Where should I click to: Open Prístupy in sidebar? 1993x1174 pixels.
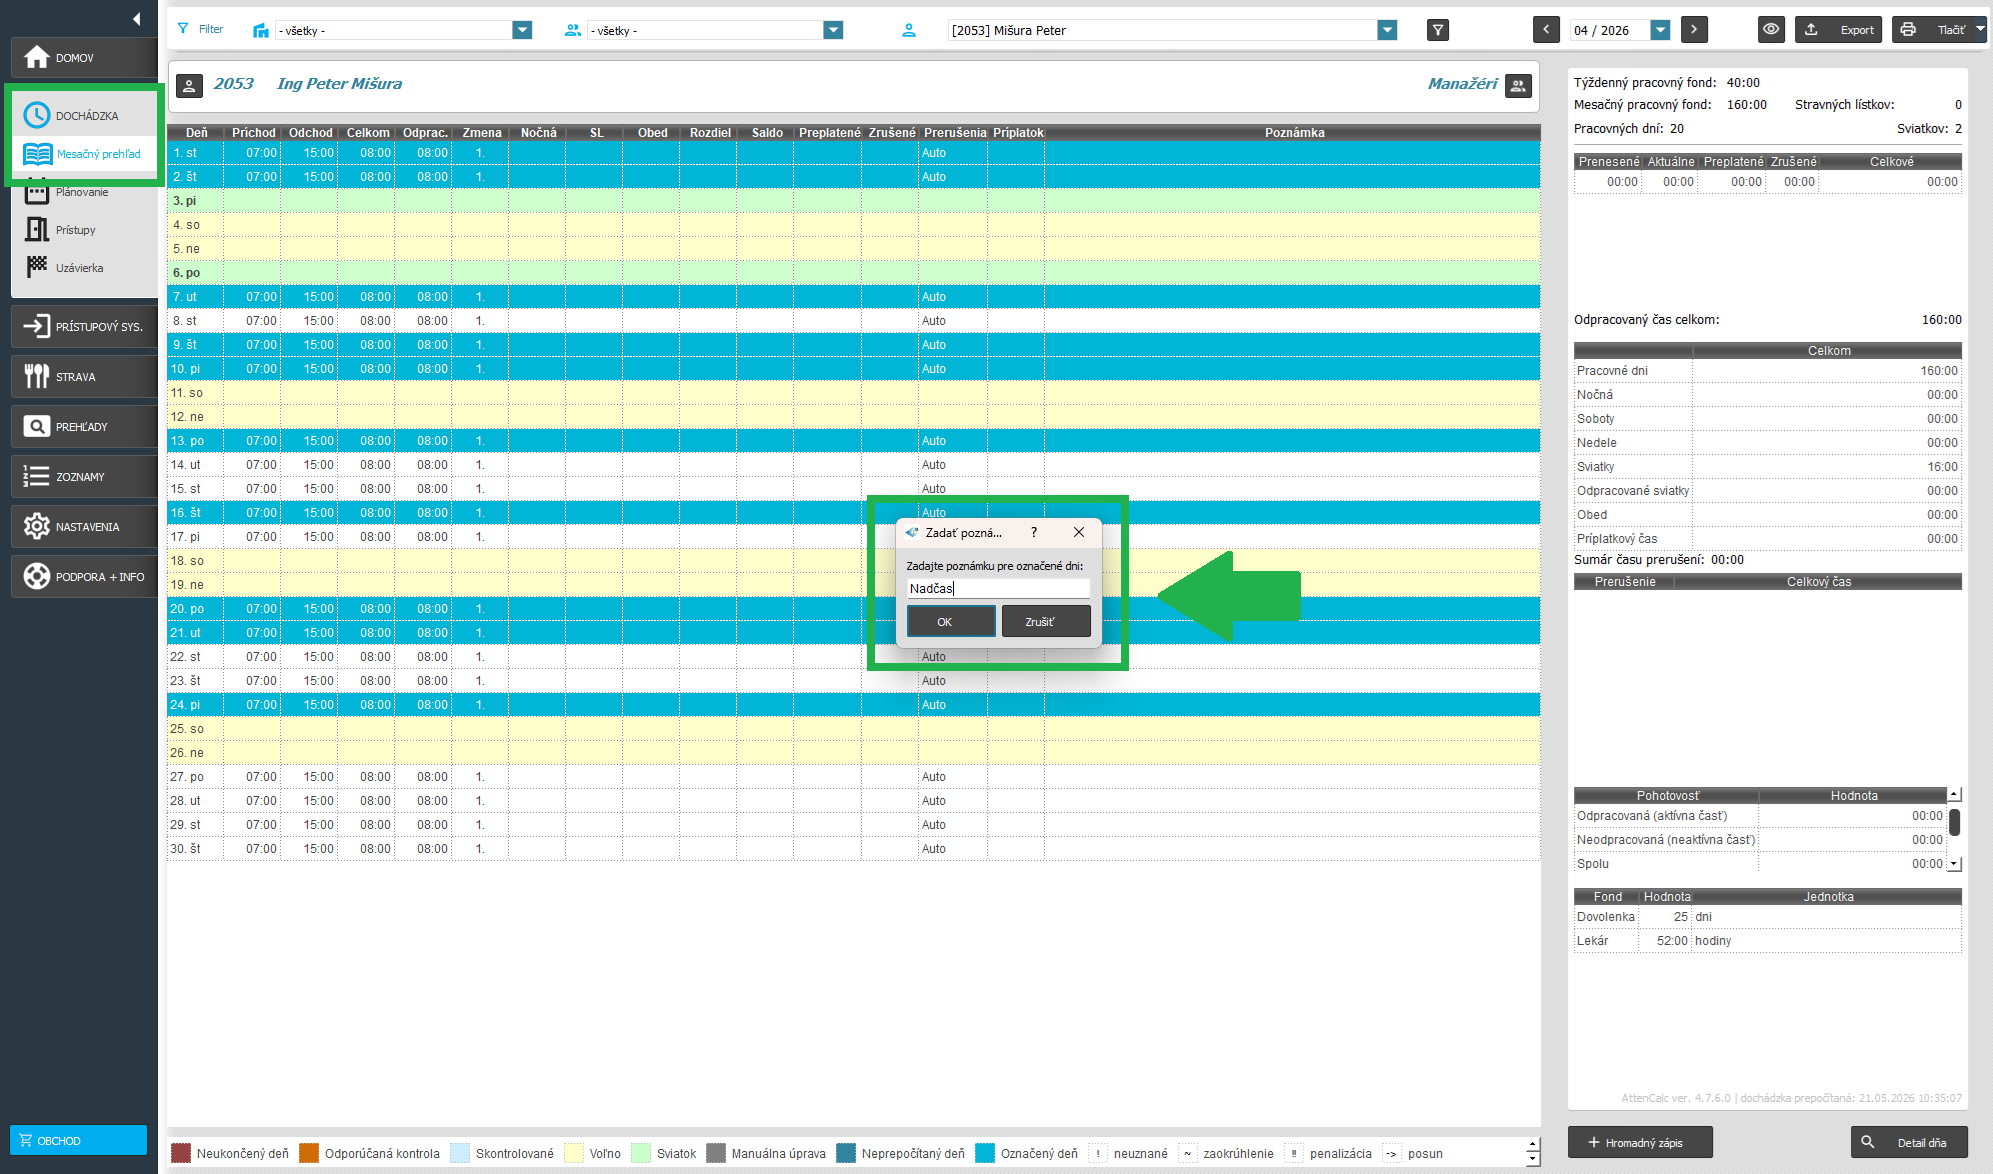[75, 230]
